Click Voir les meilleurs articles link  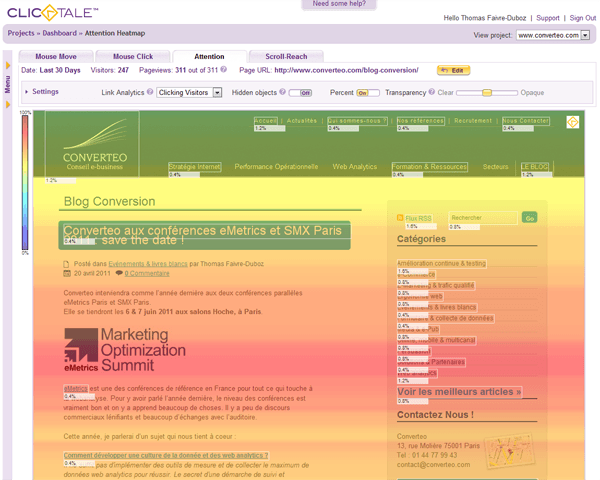click(459, 392)
